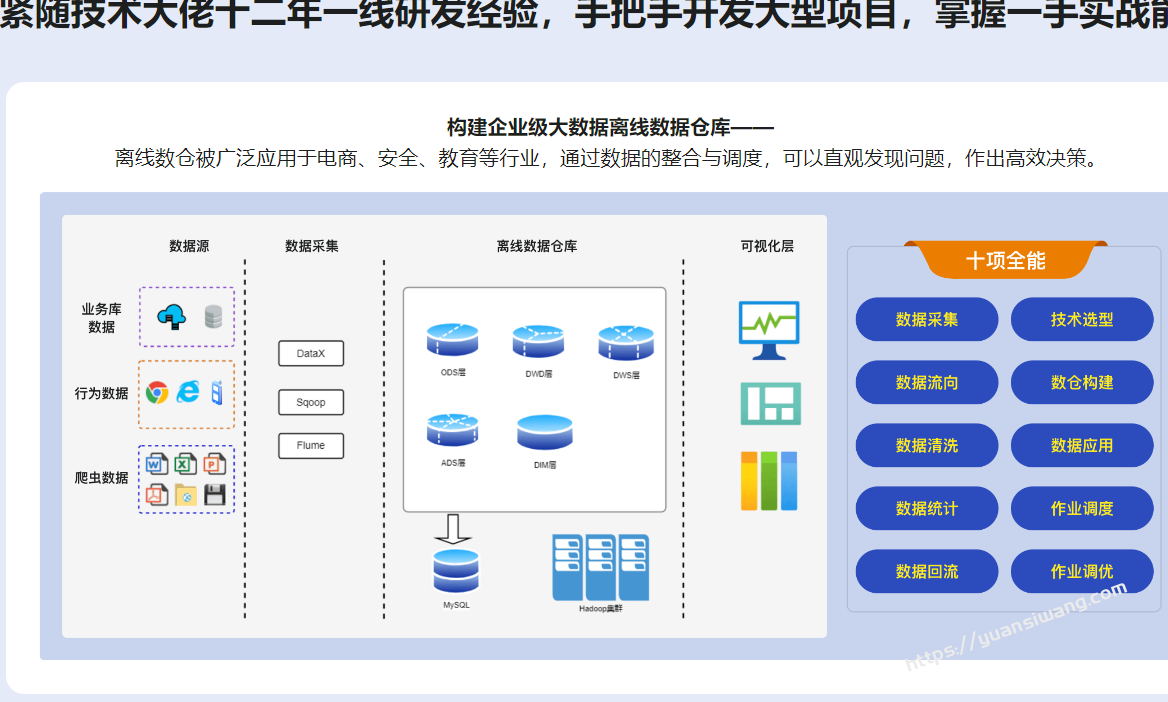Click the 数据采集 column header in the diagram
1168x702 pixels.
coord(311,246)
